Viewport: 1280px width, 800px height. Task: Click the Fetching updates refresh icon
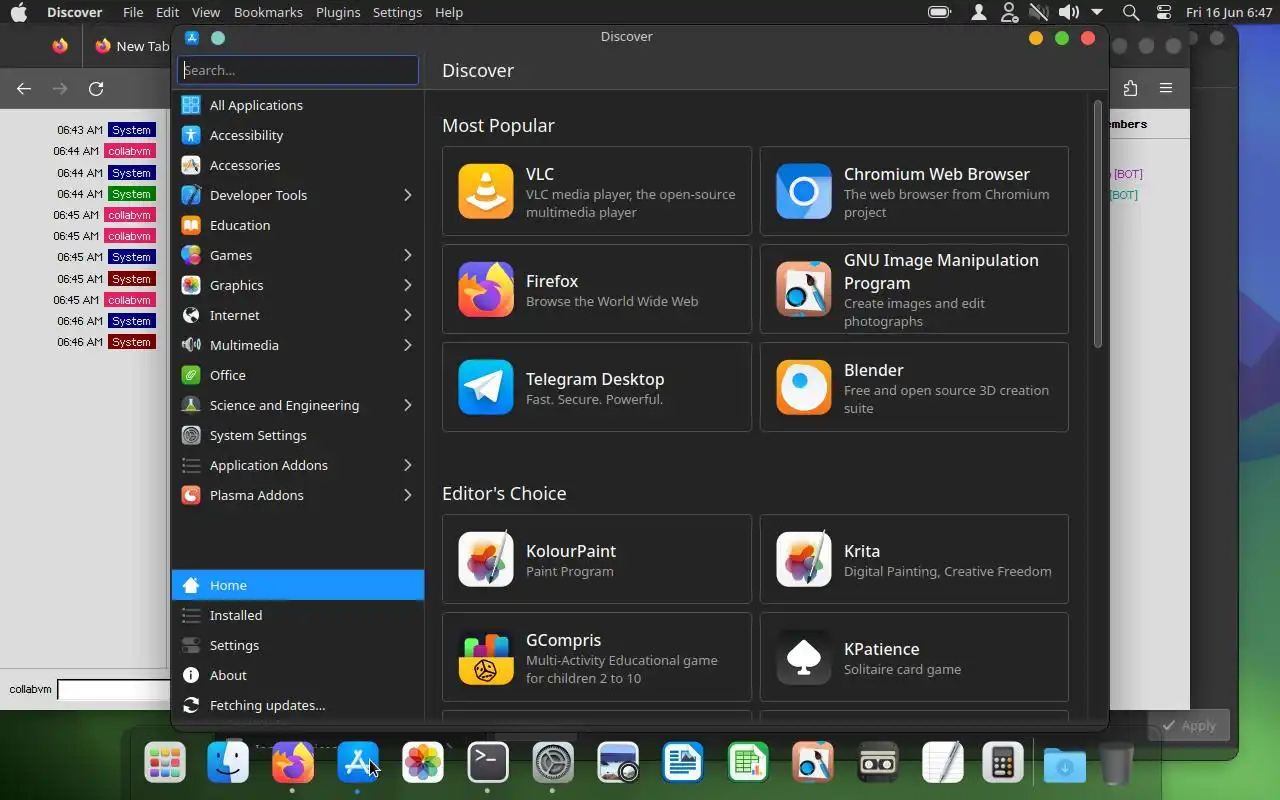191,705
